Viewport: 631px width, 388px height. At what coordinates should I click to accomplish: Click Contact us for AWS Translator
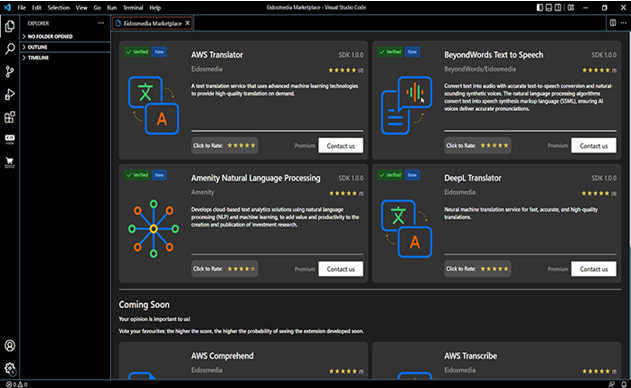pos(340,146)
